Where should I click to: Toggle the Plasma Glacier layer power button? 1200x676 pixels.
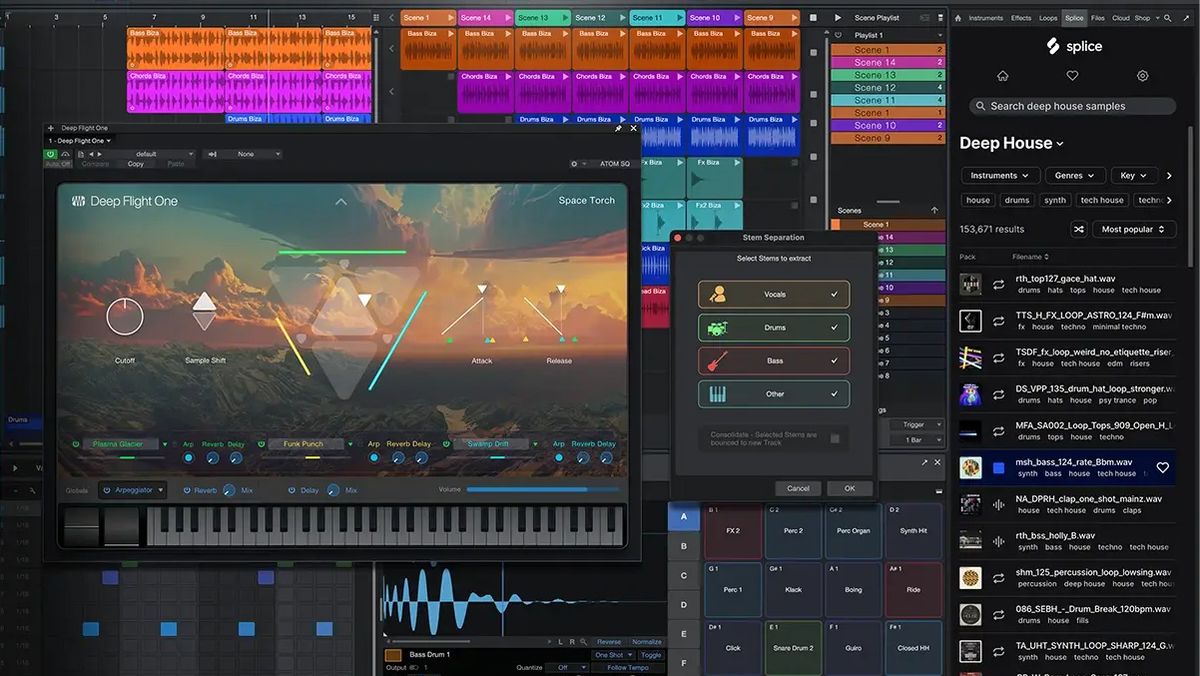(76, 444)
